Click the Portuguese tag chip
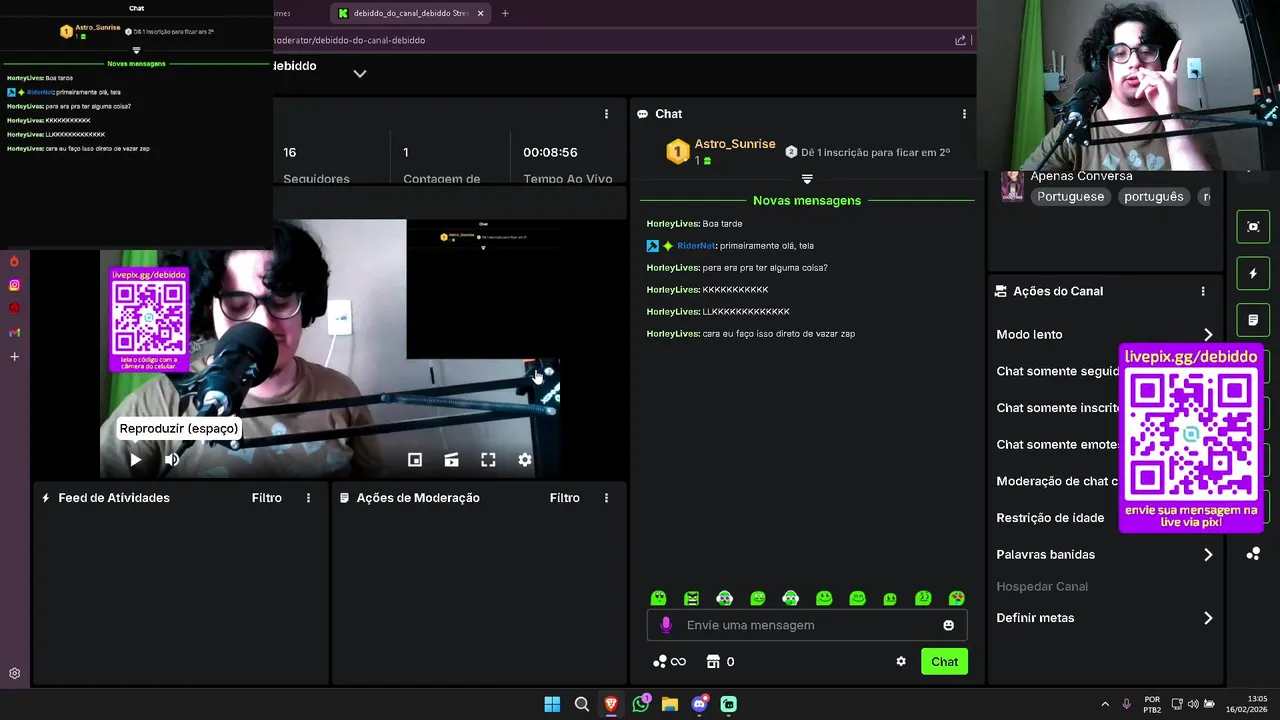This screenshot has height=720, width=1280. pos(1071,196)
